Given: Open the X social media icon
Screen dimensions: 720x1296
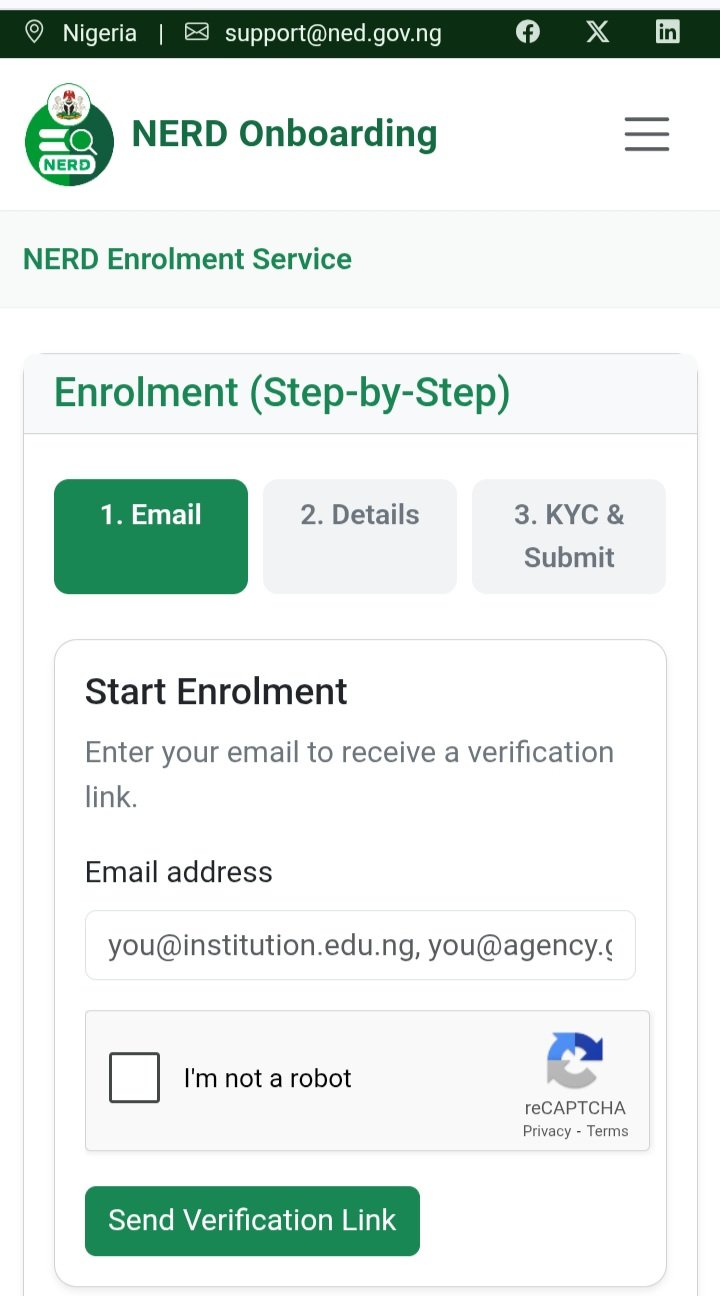Looking at the screenshot, I should coord(597,32).
